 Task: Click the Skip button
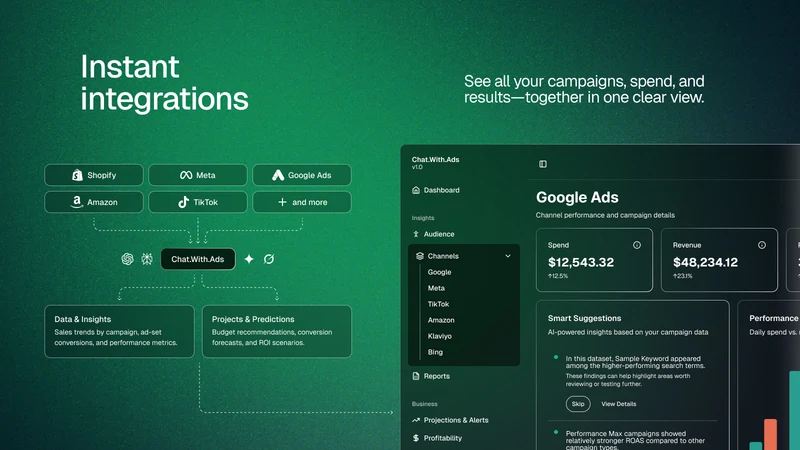578,404
